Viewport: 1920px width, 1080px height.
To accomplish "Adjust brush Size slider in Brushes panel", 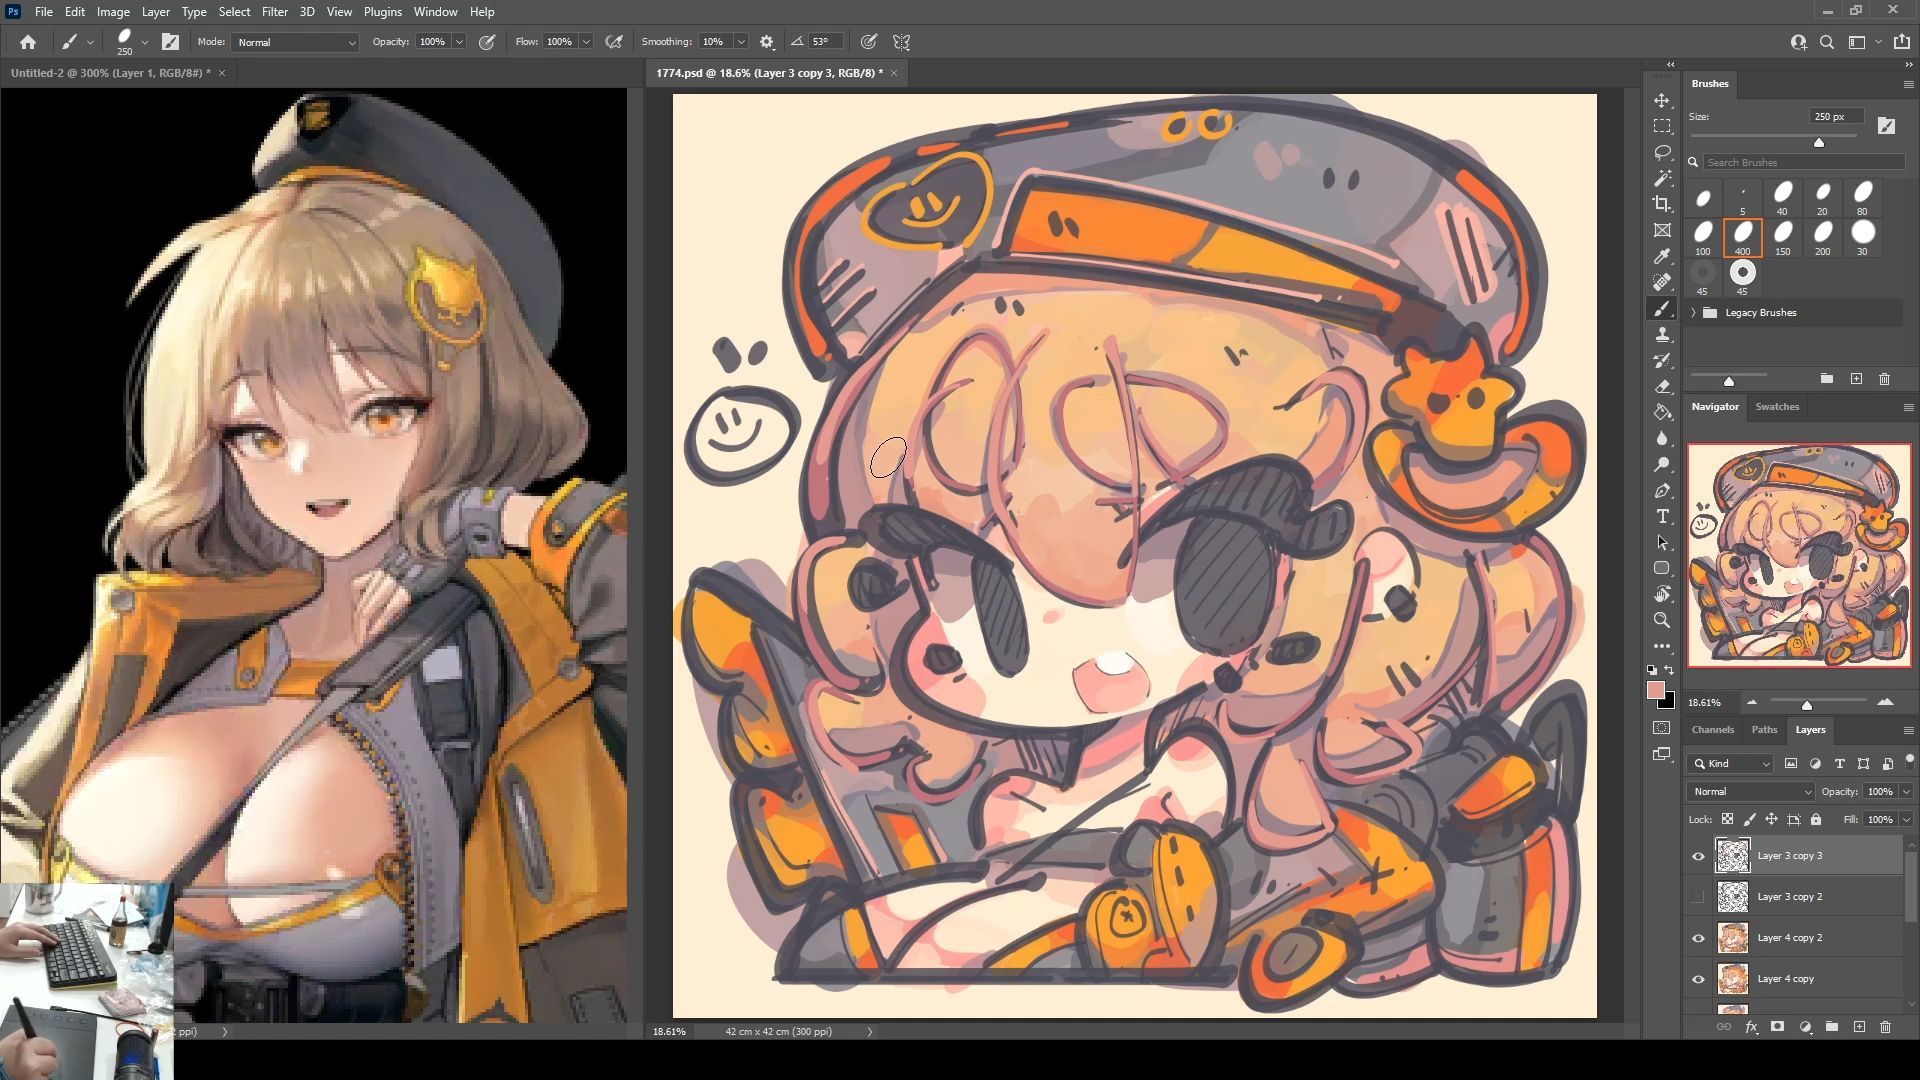I will [1819, 143].
